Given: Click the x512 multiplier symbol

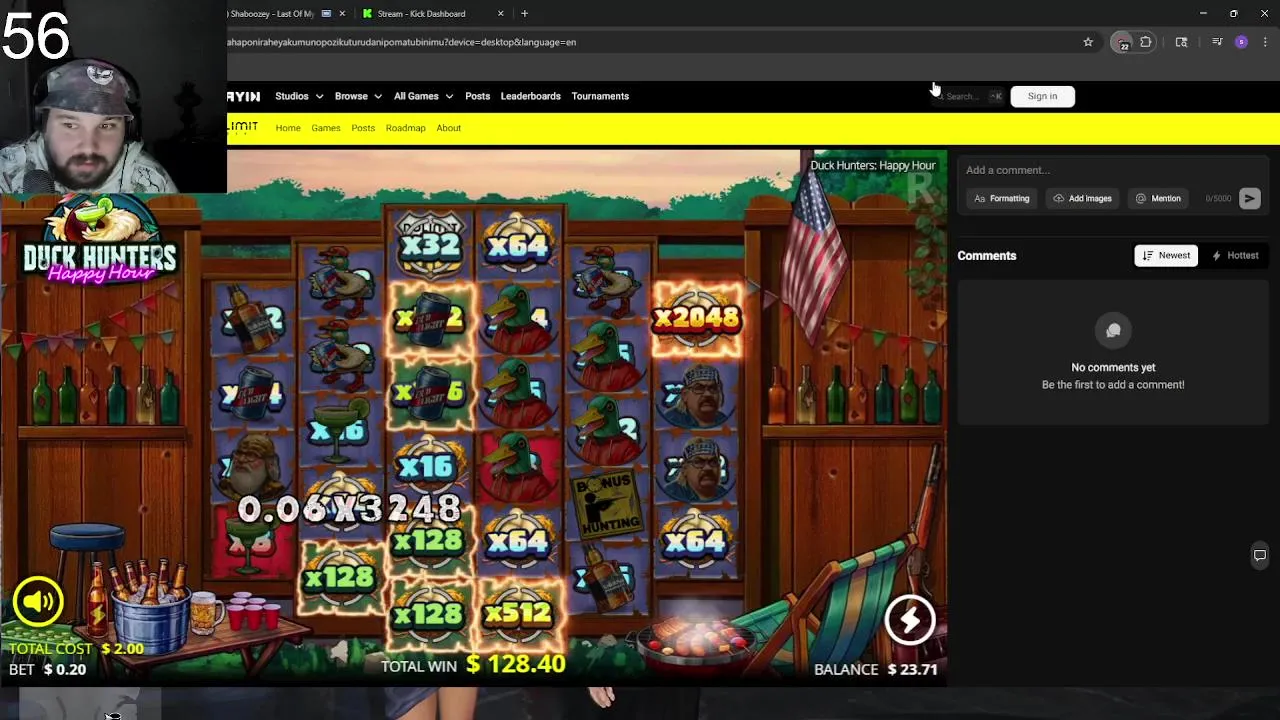Looking at the screenshot, I should pyautogui.click(x=519, y=614).
